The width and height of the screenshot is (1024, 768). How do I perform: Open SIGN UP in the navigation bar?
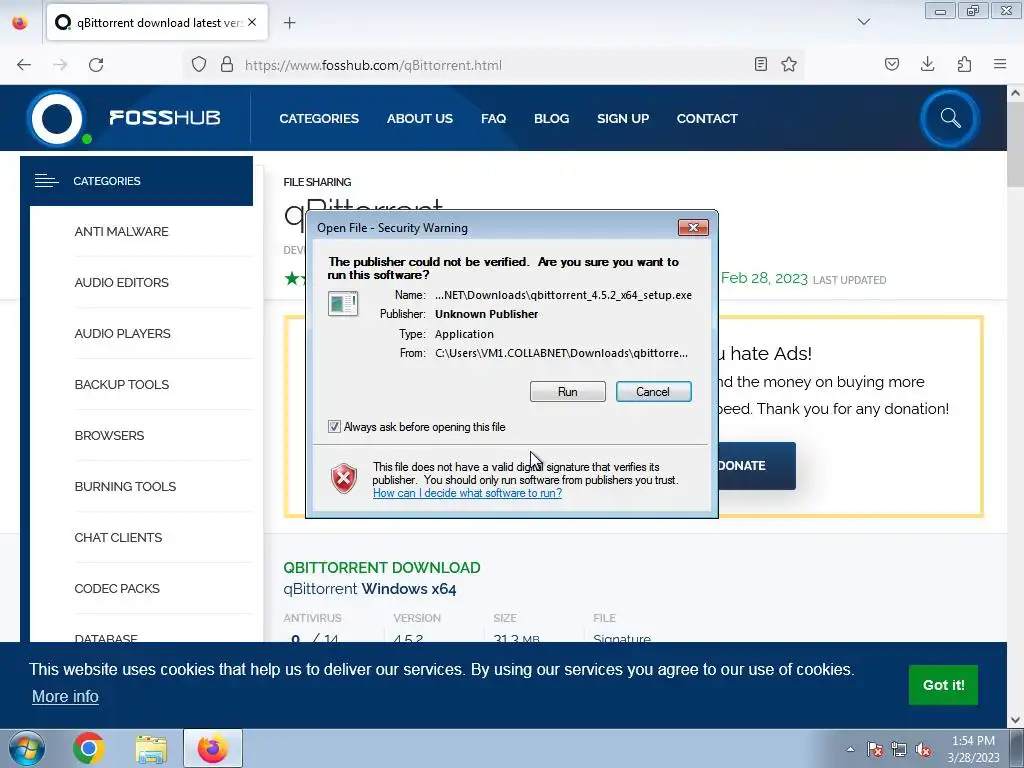622,119
